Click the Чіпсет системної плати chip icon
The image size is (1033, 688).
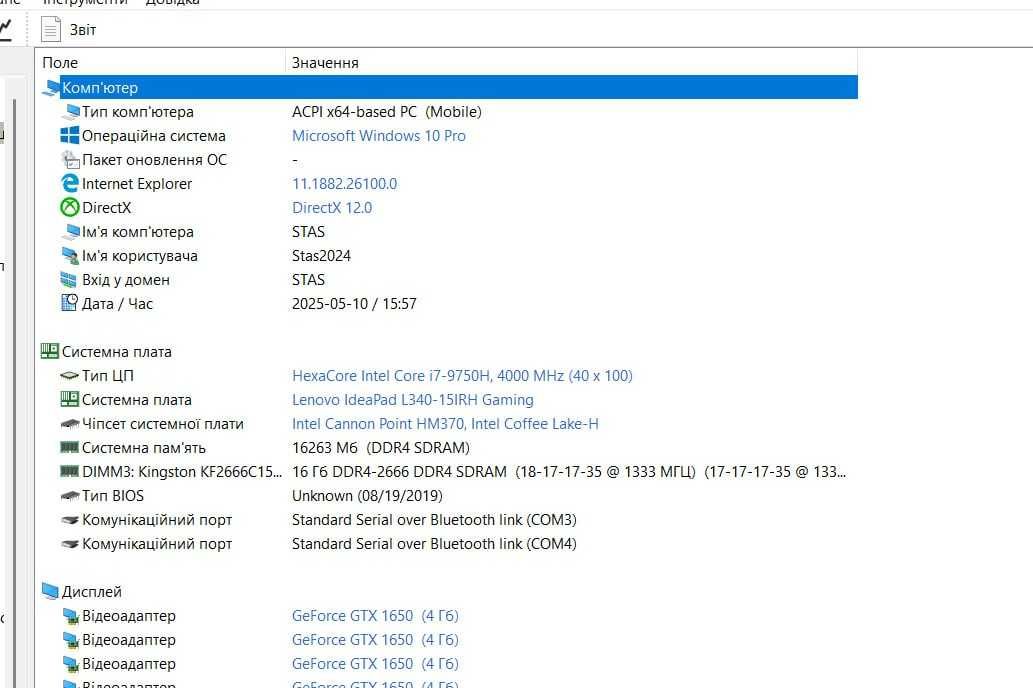[x=69, y=424]
